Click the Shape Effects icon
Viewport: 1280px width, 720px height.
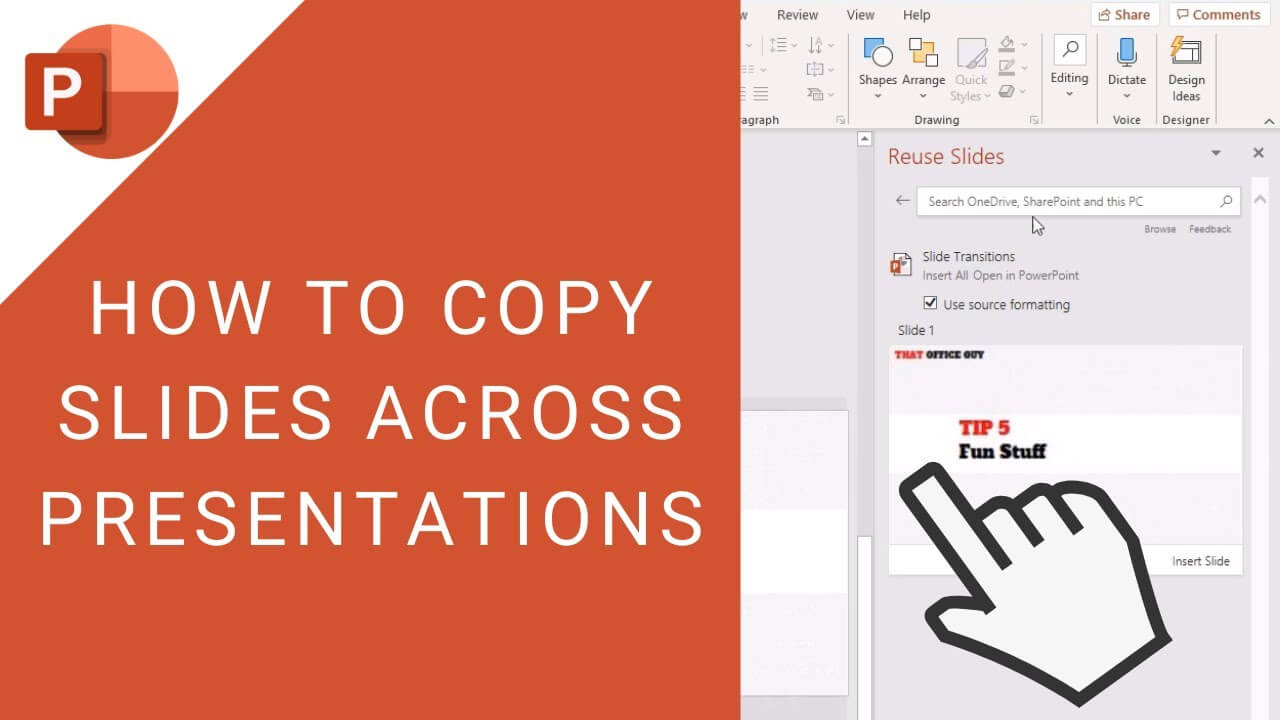point(1007,91)
